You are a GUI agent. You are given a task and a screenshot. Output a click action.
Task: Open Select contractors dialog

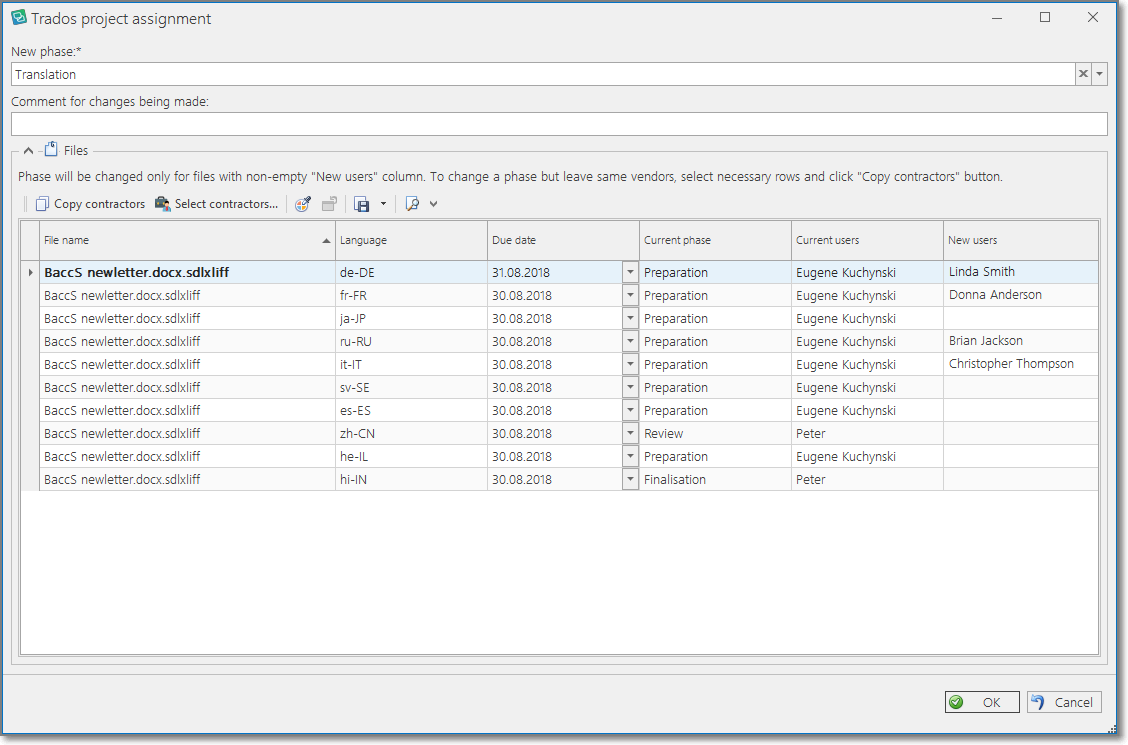point(217,204)
